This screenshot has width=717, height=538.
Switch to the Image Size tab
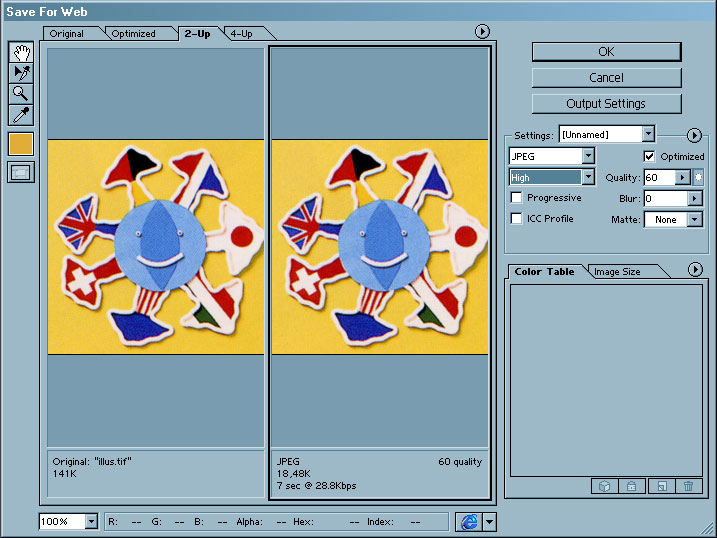point(617,272)
